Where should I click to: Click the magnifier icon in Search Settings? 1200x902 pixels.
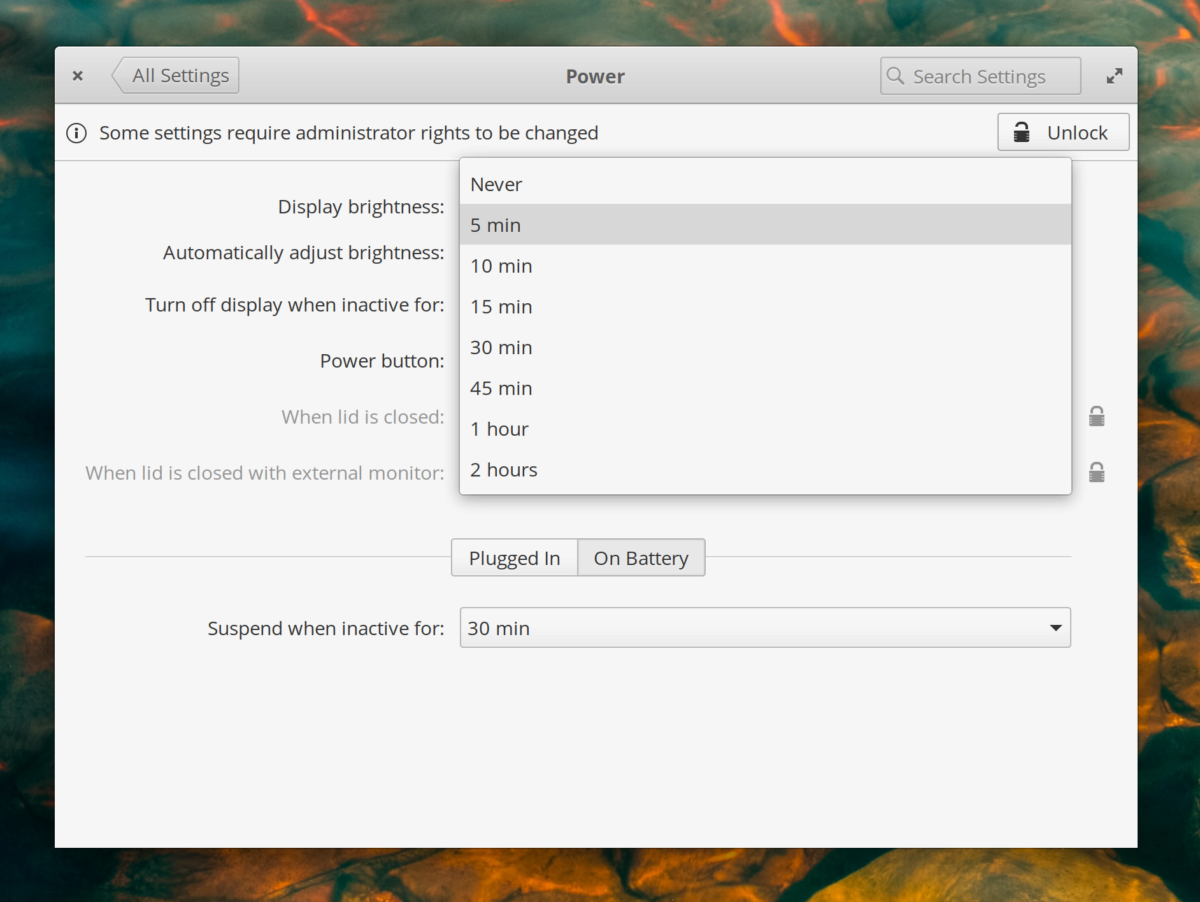click(x=896, y=76)
